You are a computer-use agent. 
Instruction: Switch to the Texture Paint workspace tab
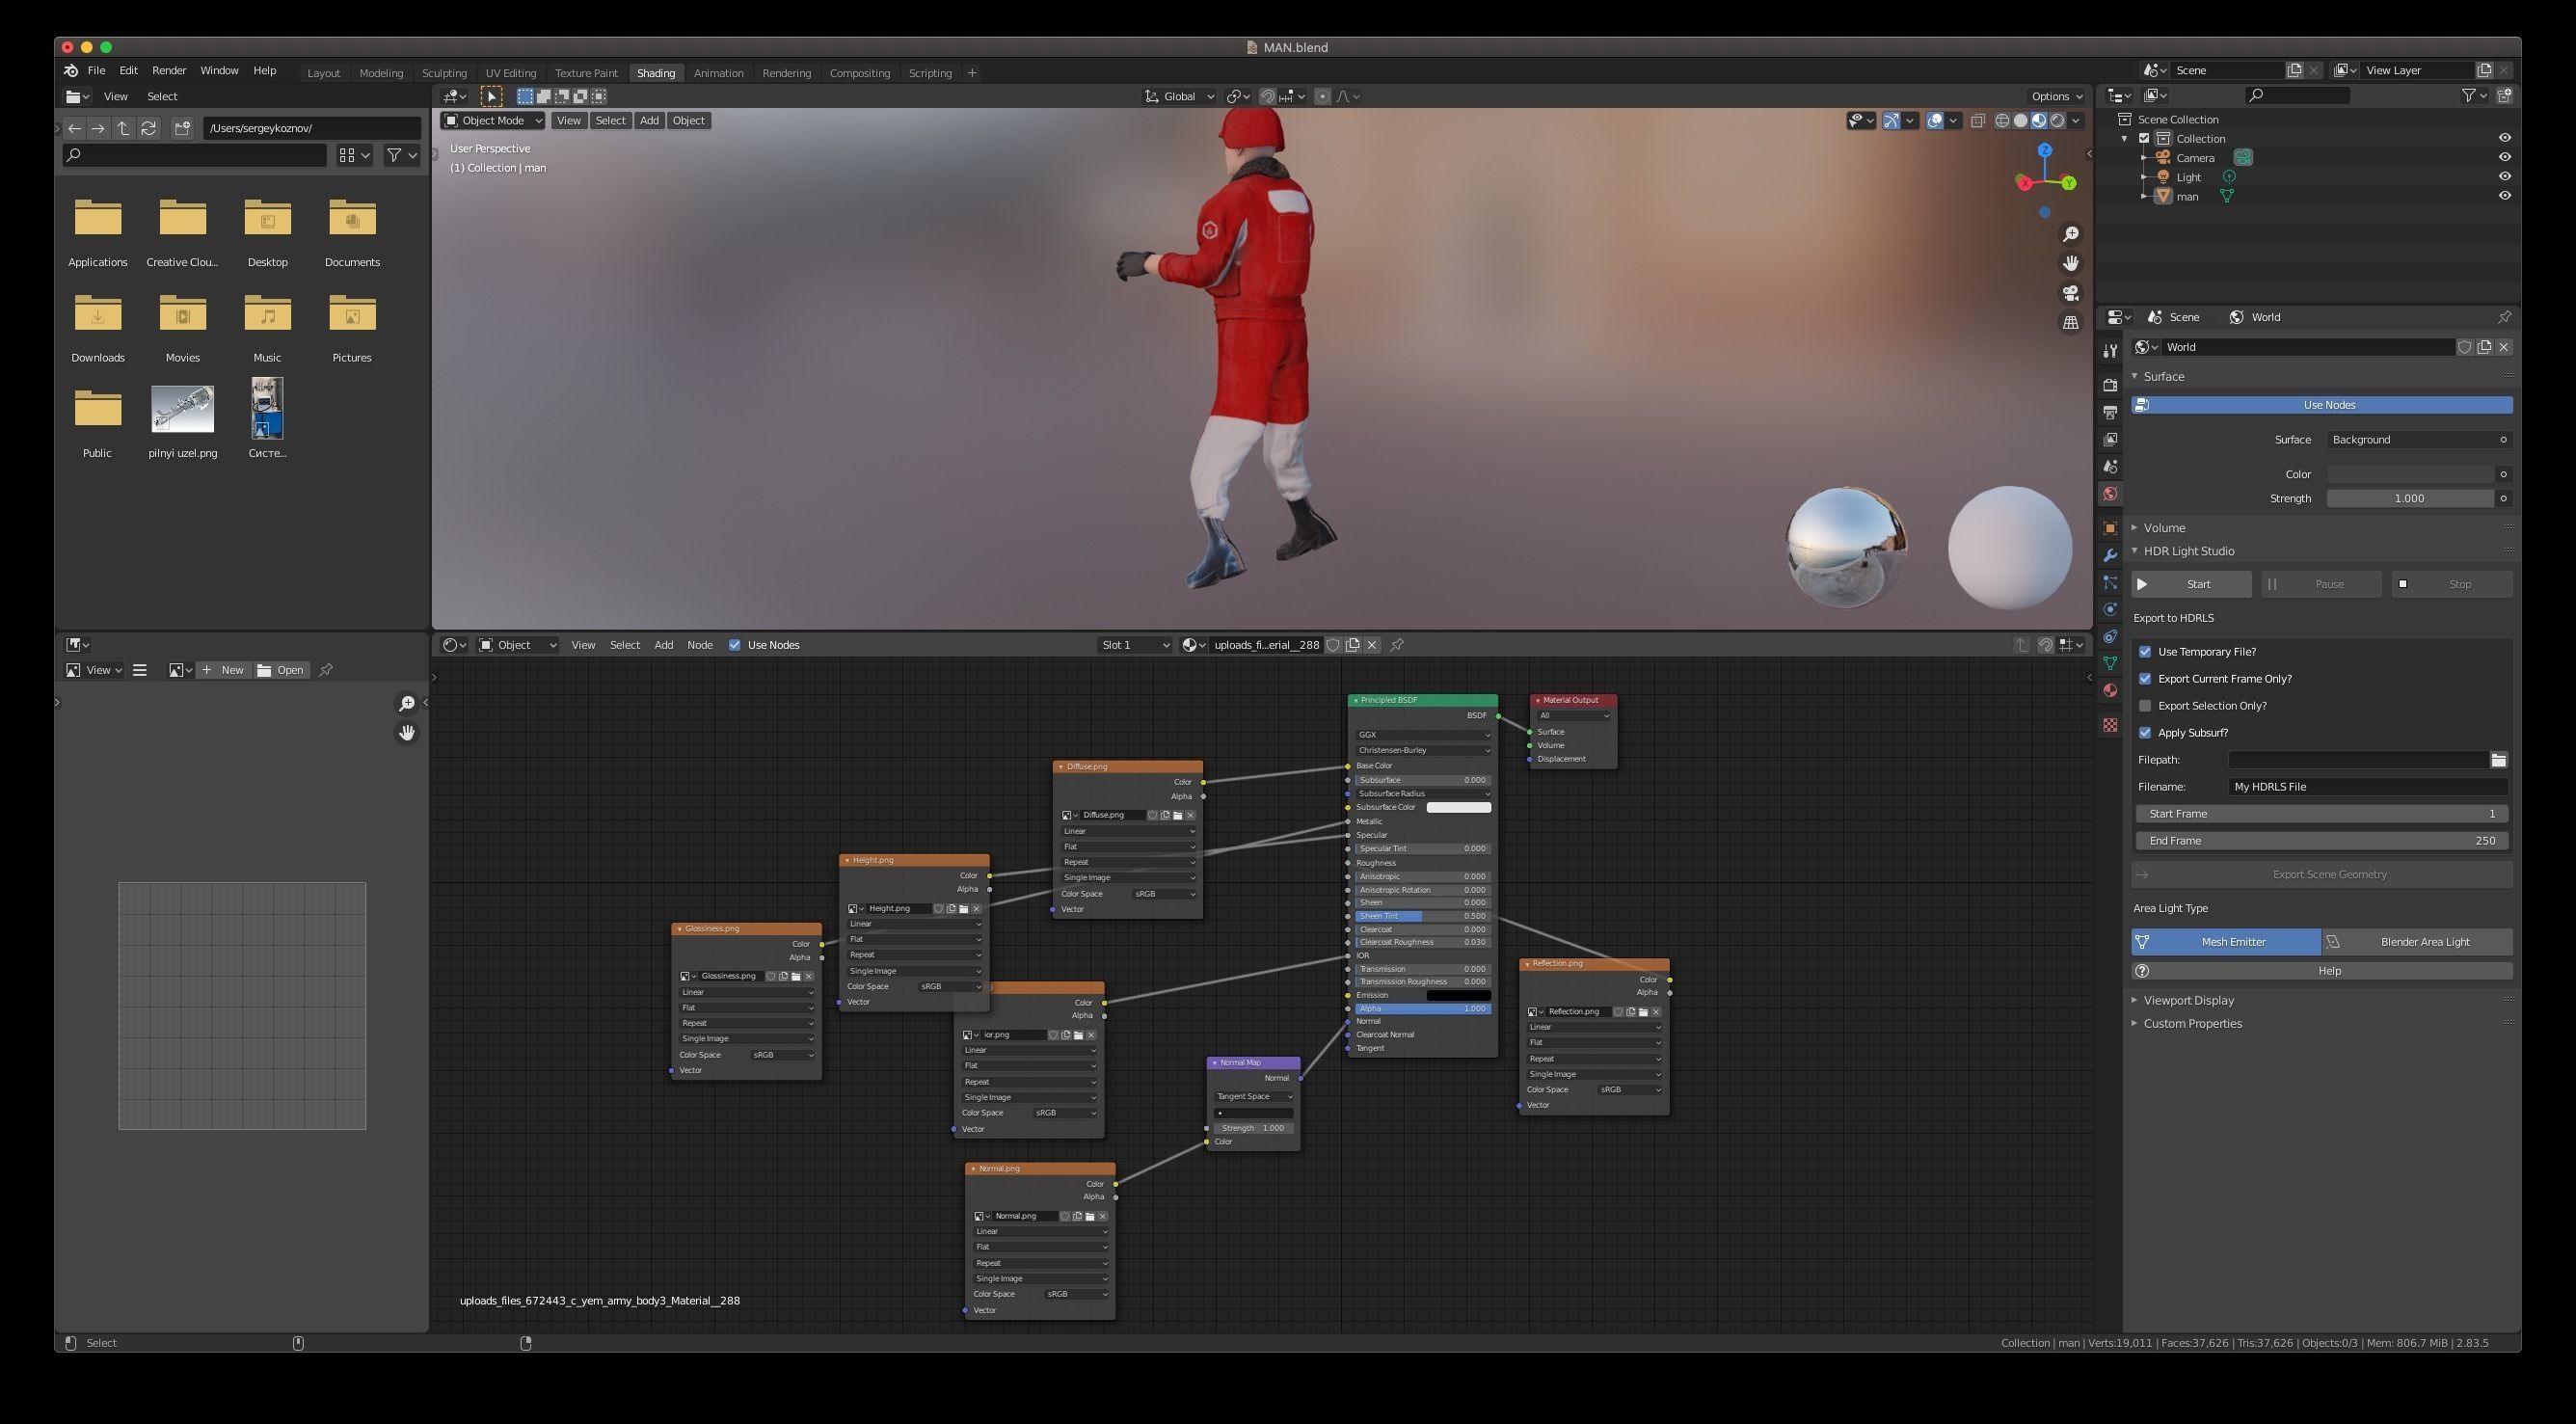click(x=586, y=73)
